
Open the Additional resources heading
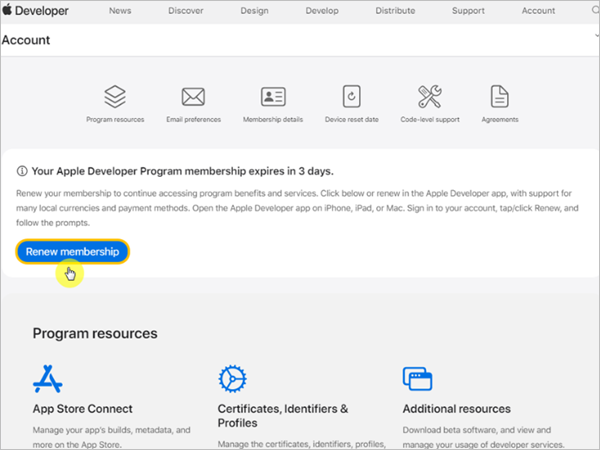(457, 409)
